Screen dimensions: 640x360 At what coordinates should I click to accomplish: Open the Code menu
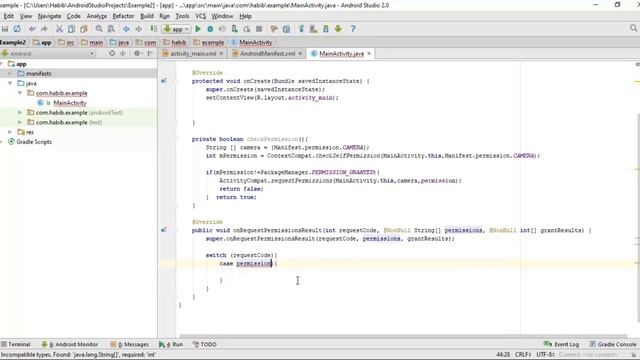pos(73,16)
